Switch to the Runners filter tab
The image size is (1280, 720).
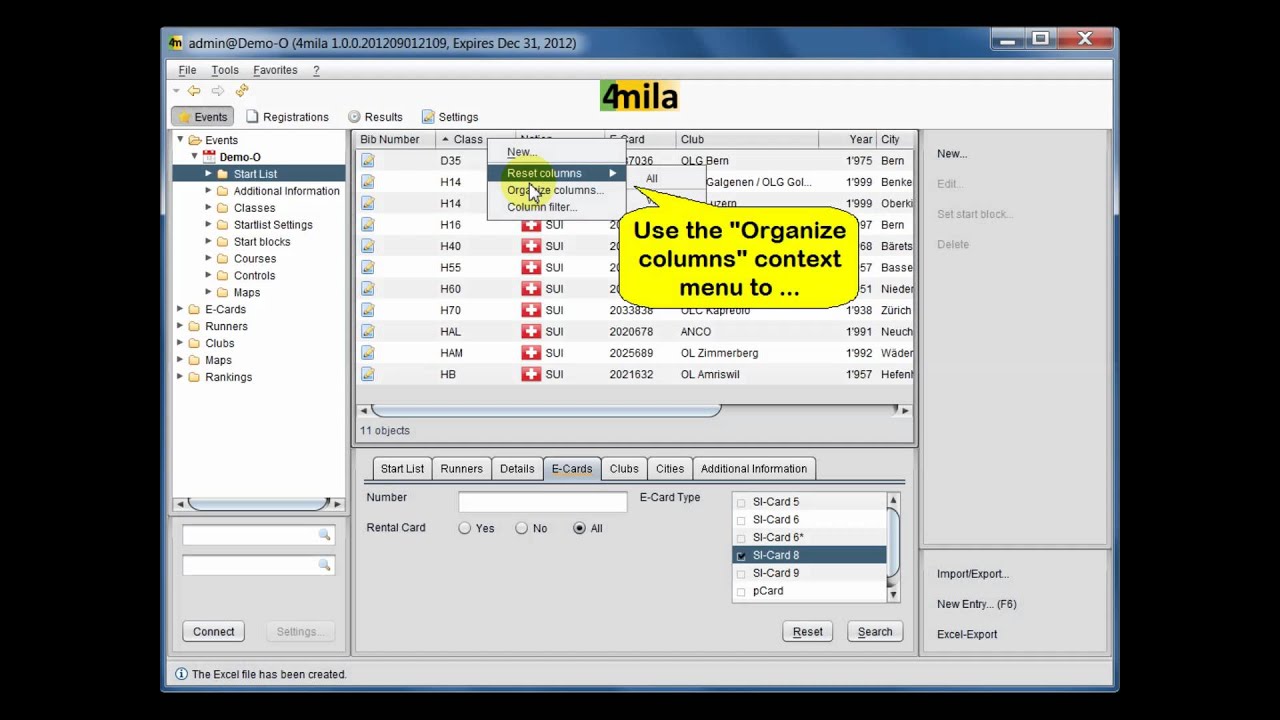[462, 468]
